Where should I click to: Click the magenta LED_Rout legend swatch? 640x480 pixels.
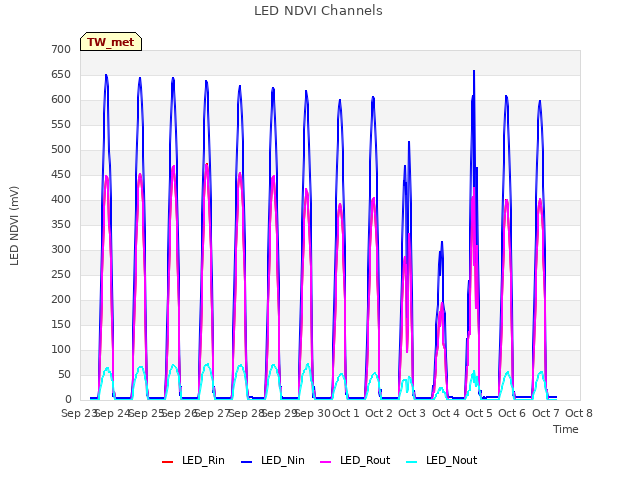(326, 462)
